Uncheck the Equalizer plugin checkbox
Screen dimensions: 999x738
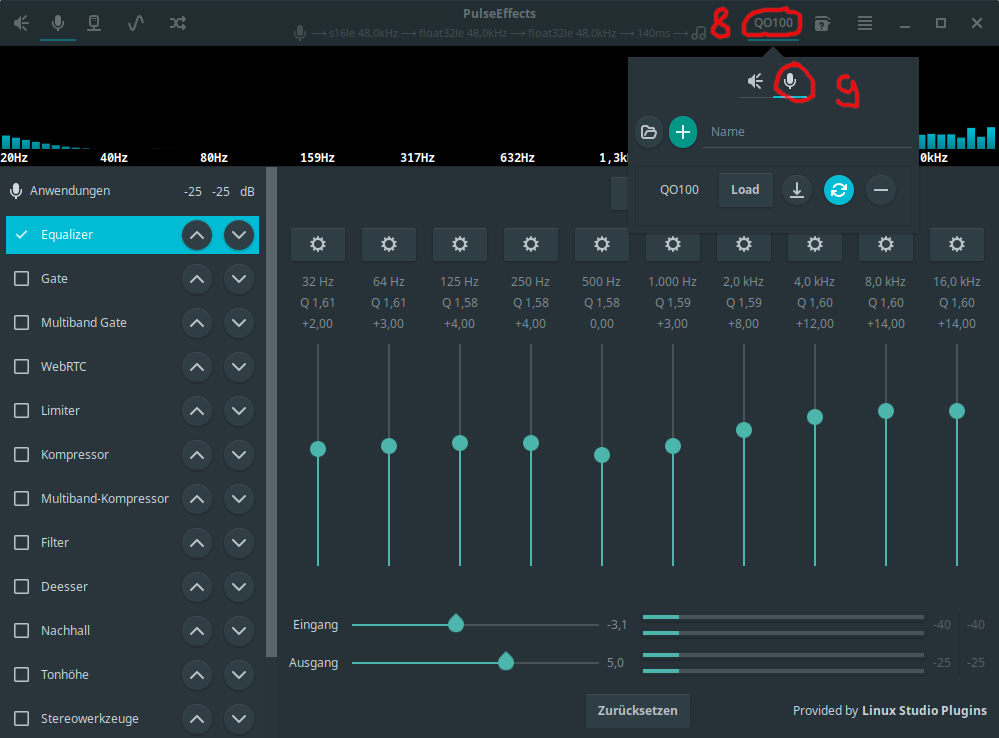[x=21, y=235]
